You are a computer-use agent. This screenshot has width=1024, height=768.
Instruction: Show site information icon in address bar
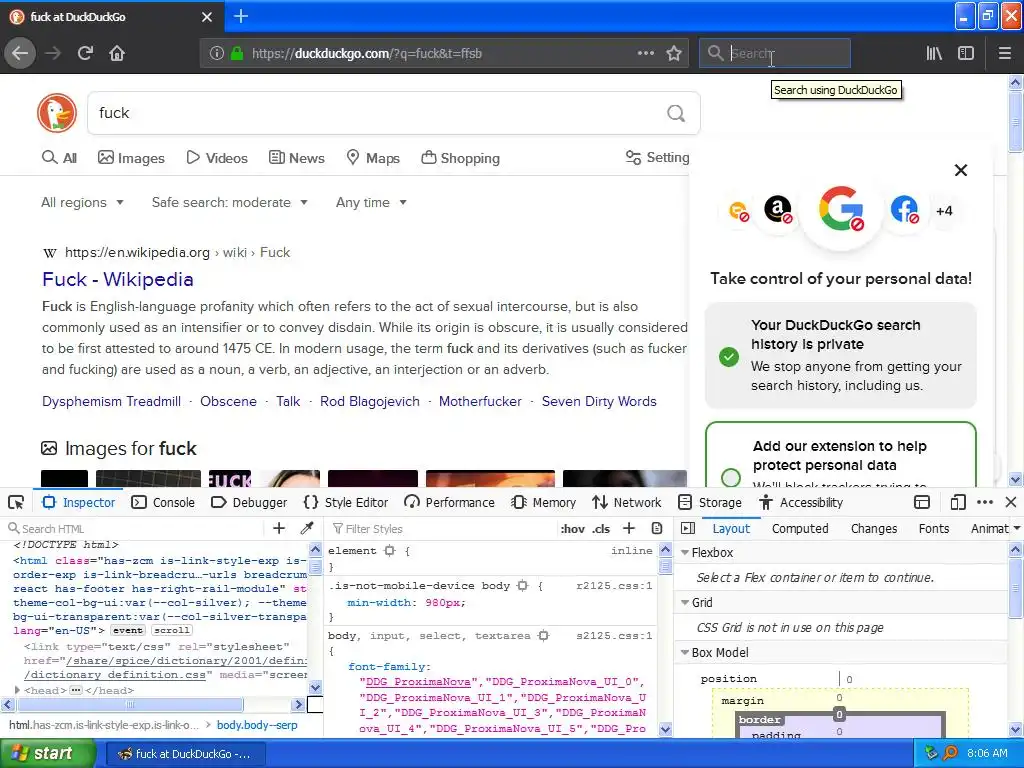[x=217, y=53]
